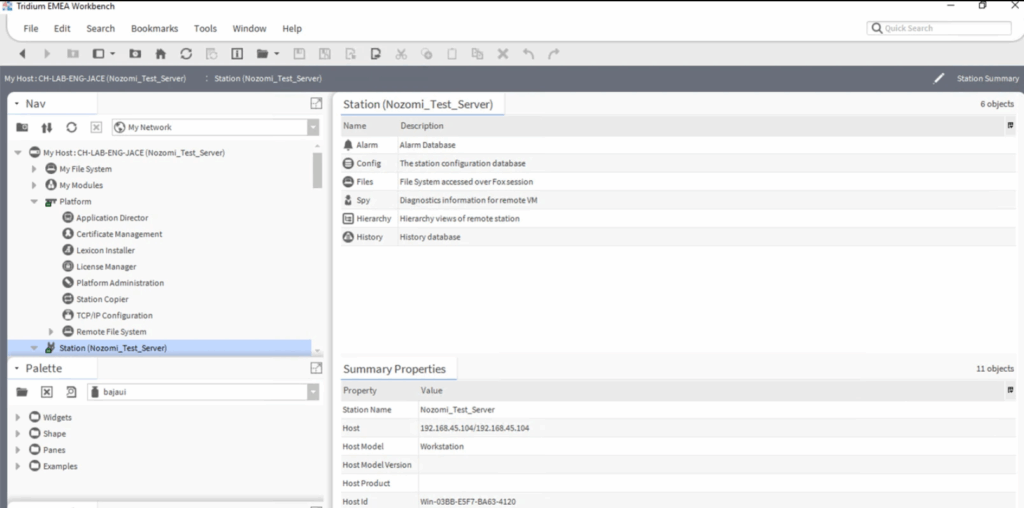1024x508 pixels.
Task: Click the Station Summary view button
Action: click(x=987, y=78)
